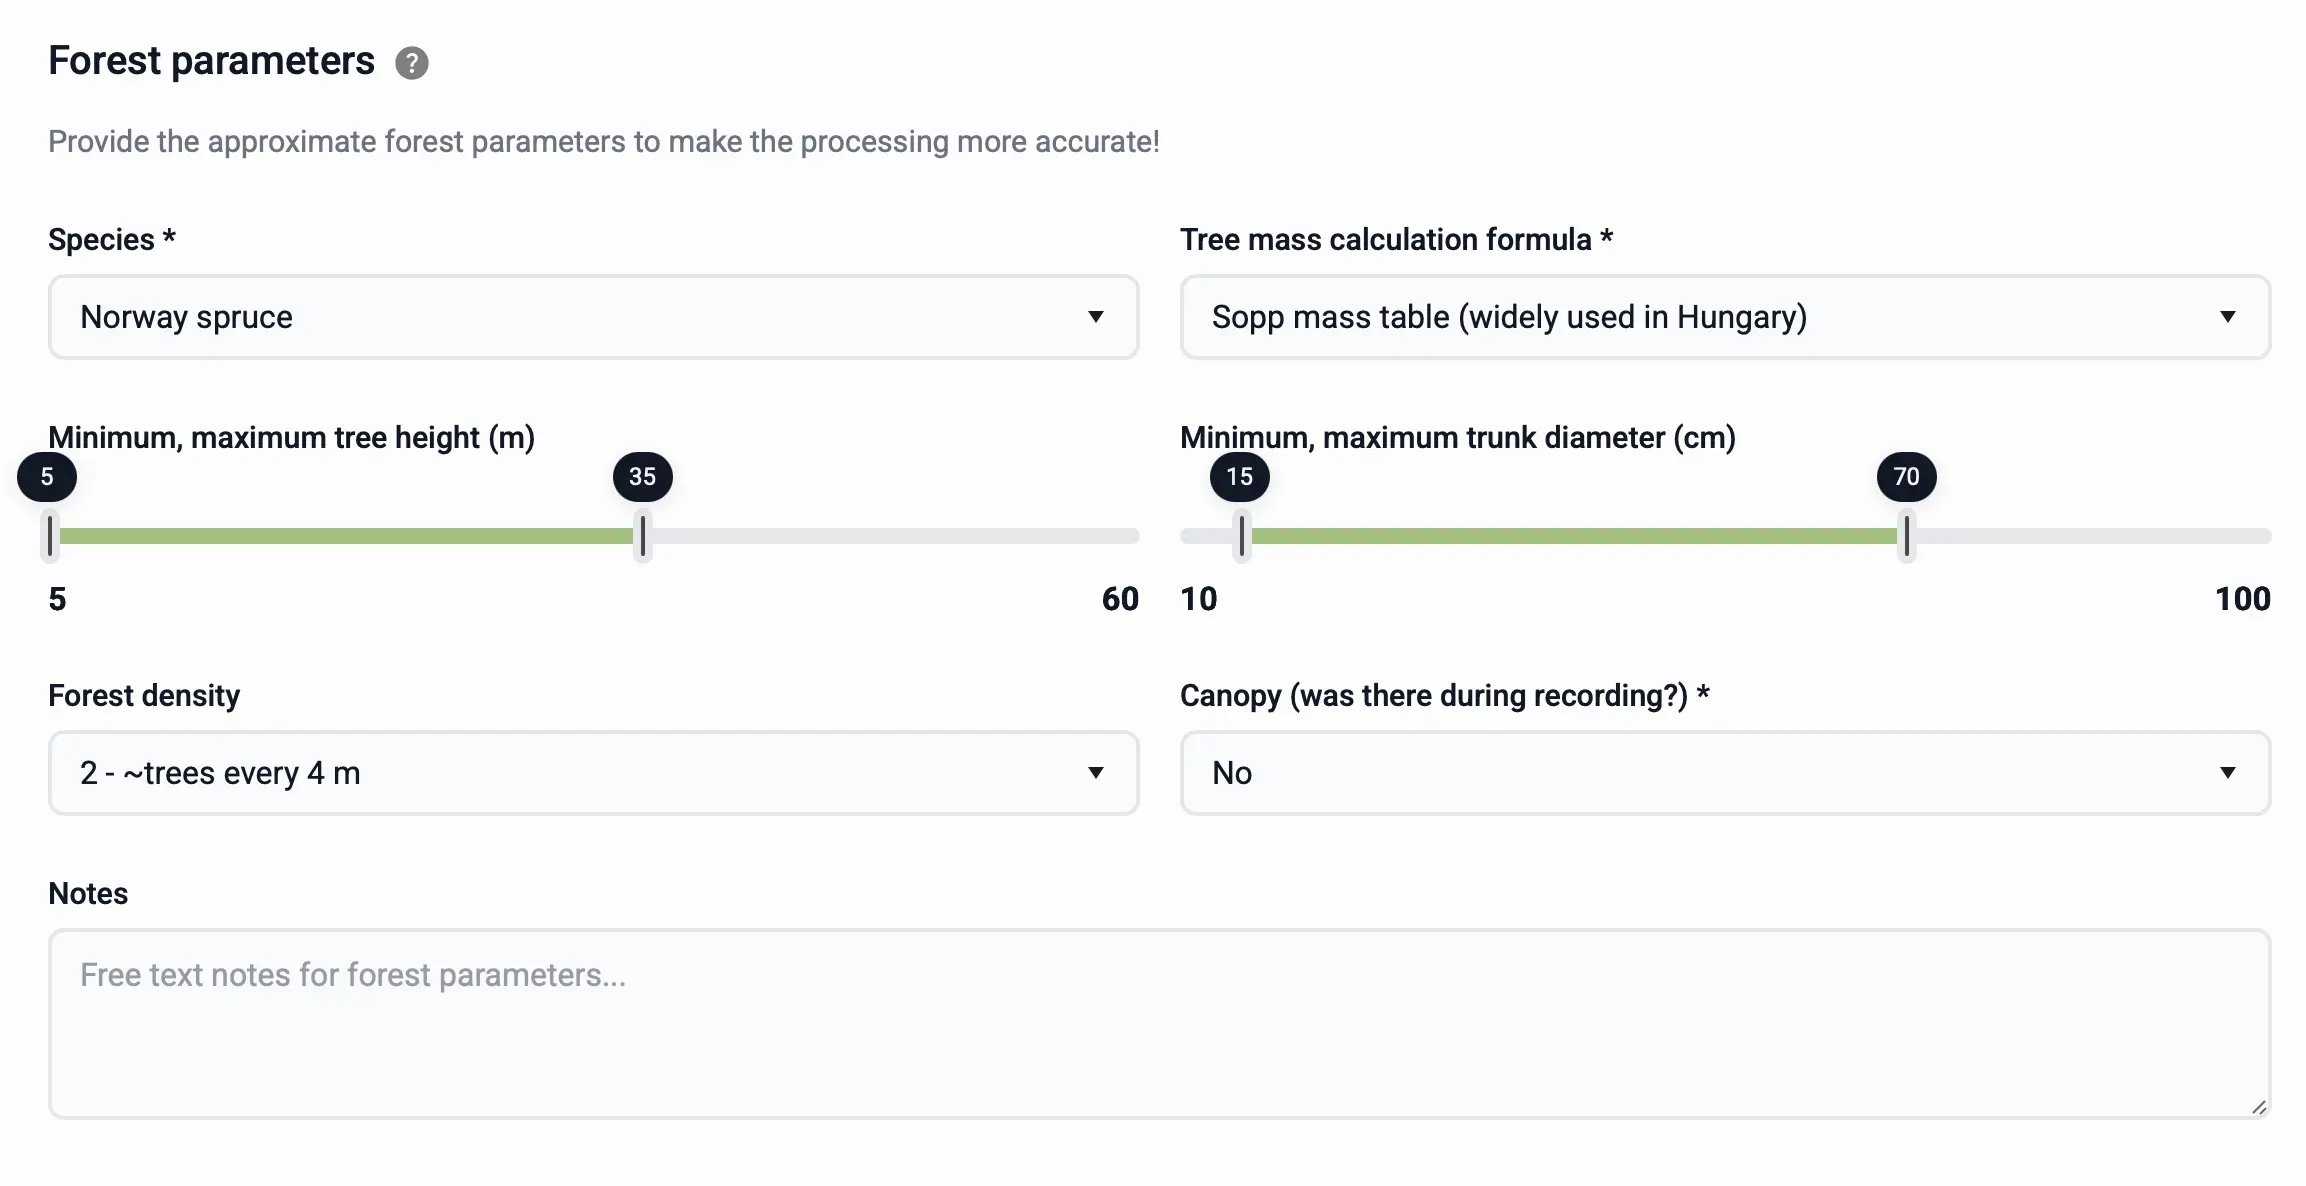Click the green track of tree height slider

345,536
